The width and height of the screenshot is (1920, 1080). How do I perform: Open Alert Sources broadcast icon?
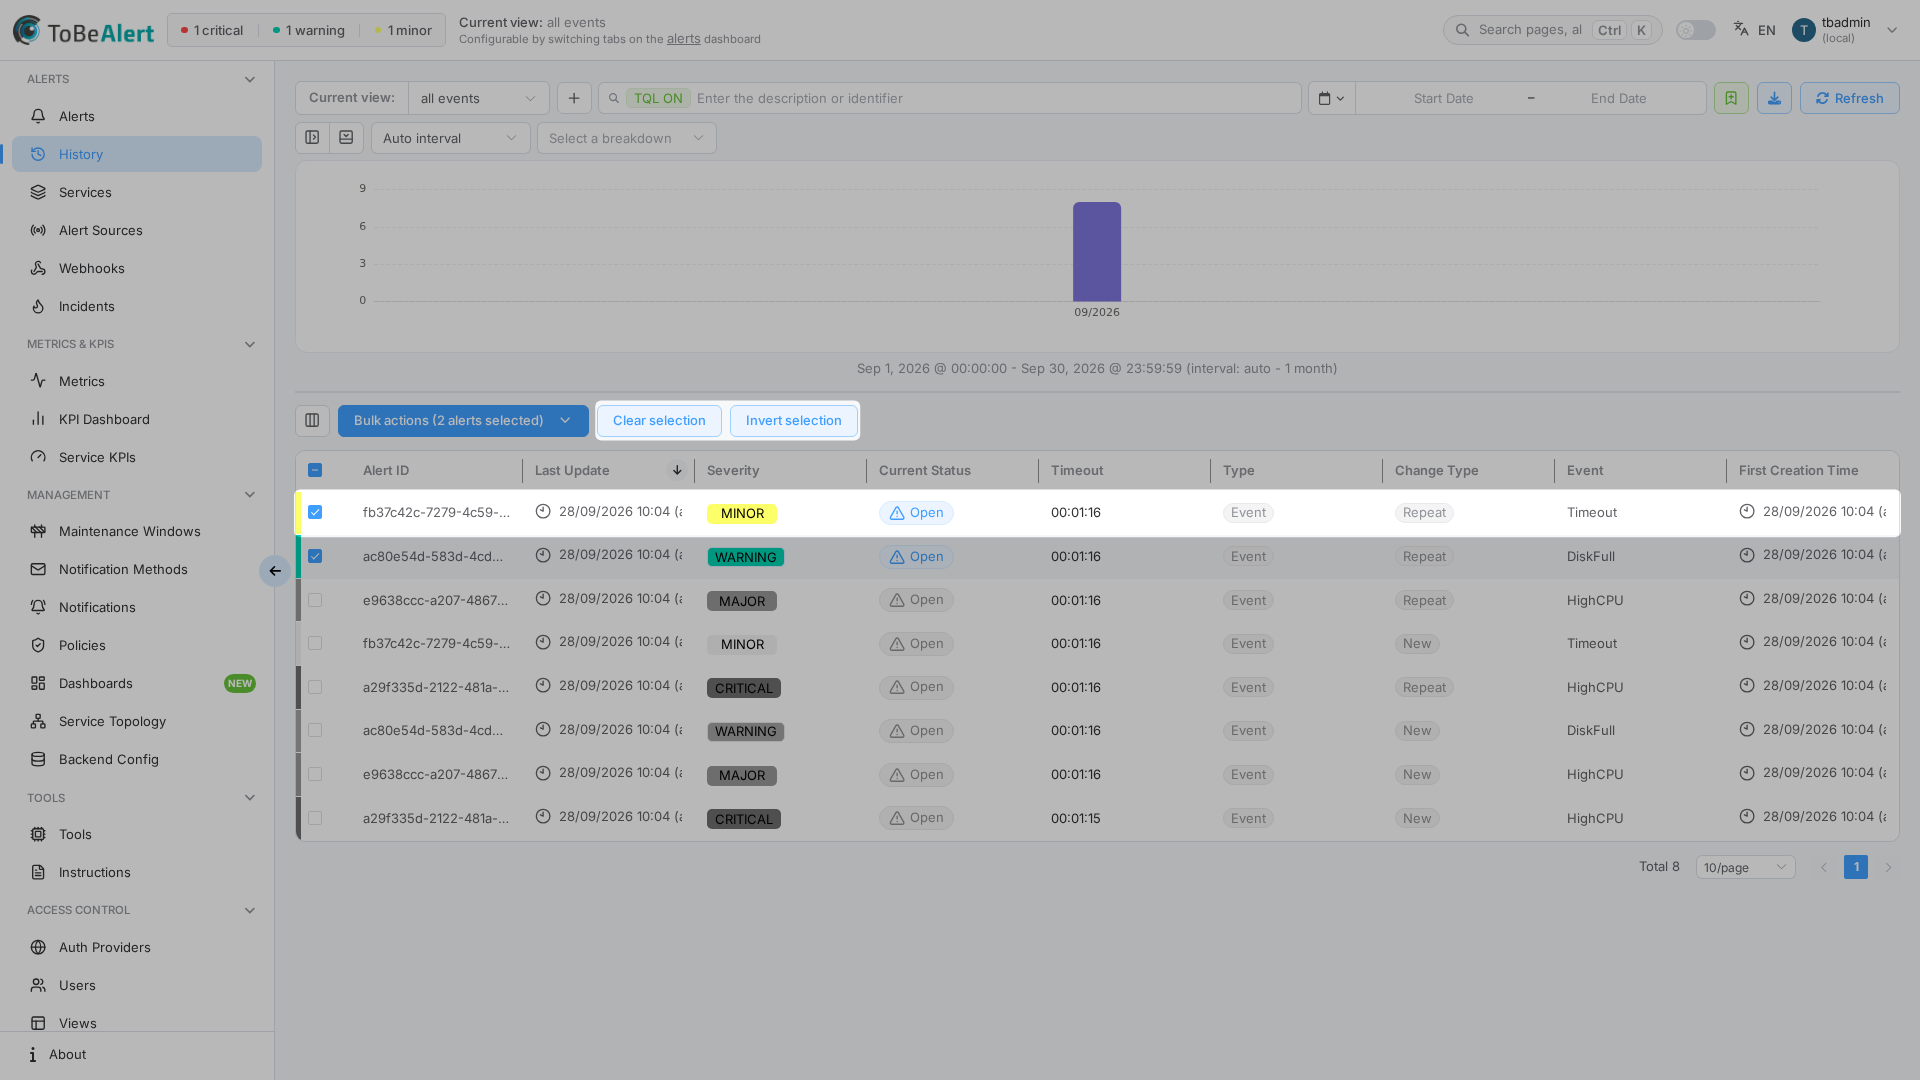(38, 230)
